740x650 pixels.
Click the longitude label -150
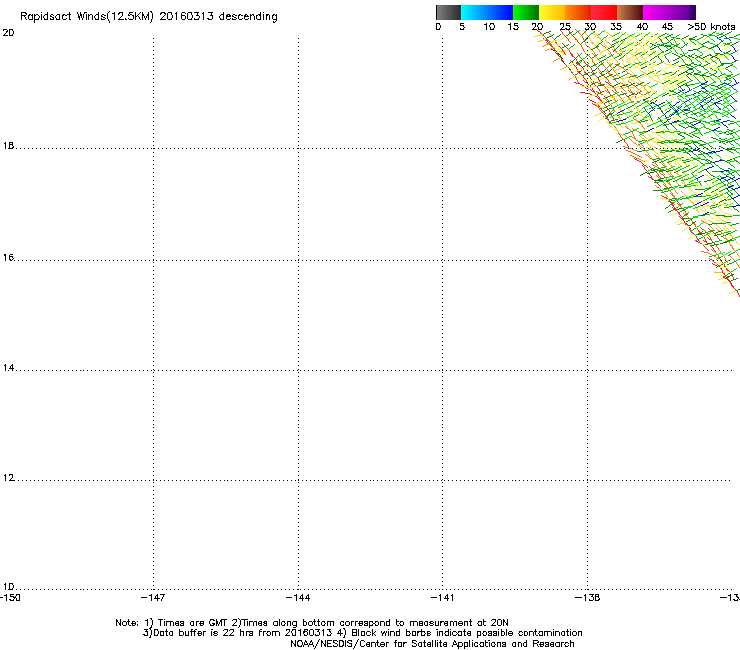coord(10,598)
